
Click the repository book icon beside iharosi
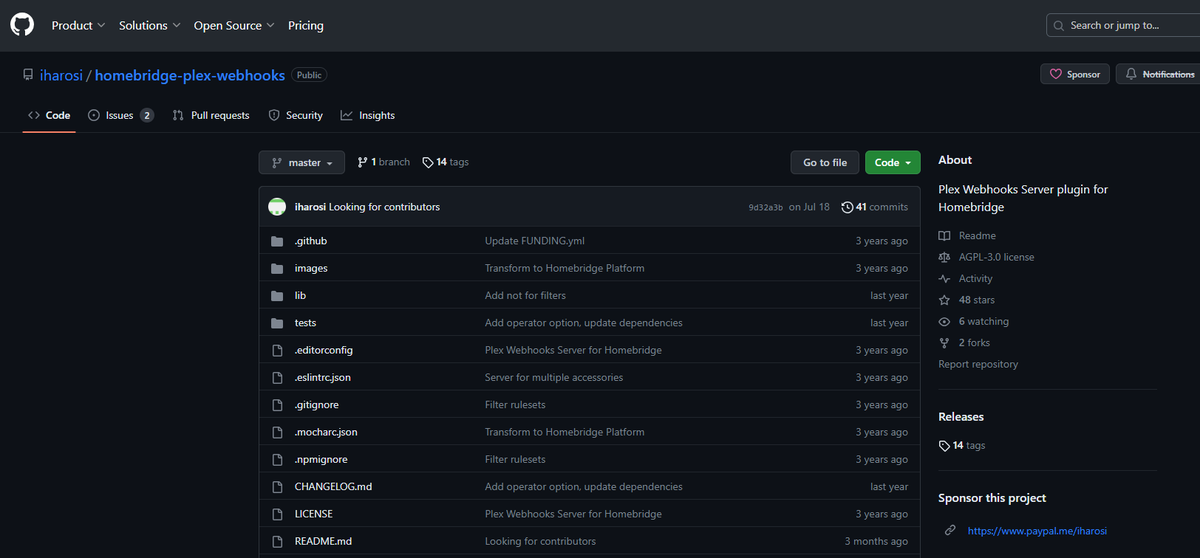click(28, 75)
